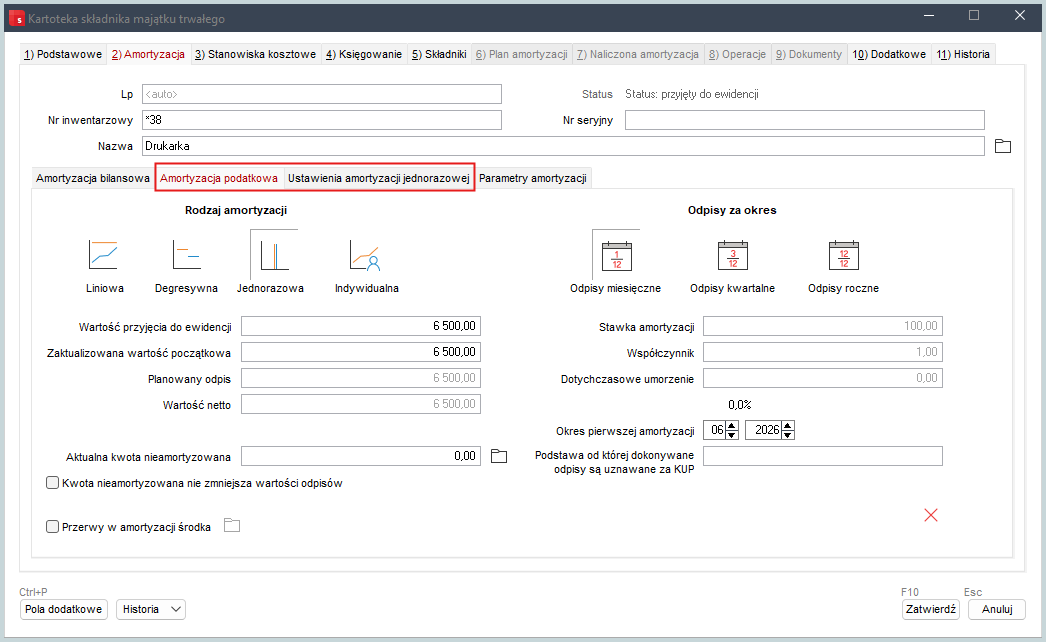
Task: Open 3) Stanowiska kosztowe tab
Action: 255,54
